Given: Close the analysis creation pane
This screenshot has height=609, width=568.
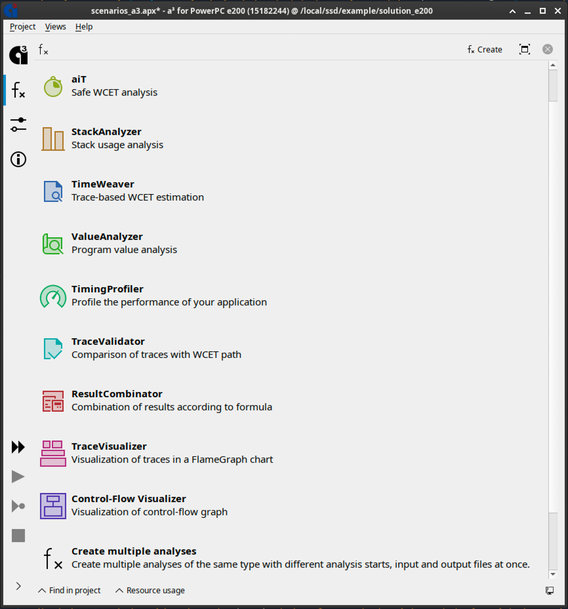Looking at the screenshot, I should [x=547, y=49].
